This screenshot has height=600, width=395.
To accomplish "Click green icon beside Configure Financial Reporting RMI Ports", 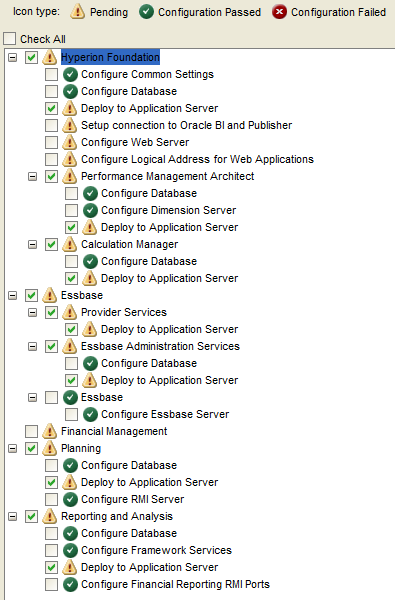I will [70, 584].
